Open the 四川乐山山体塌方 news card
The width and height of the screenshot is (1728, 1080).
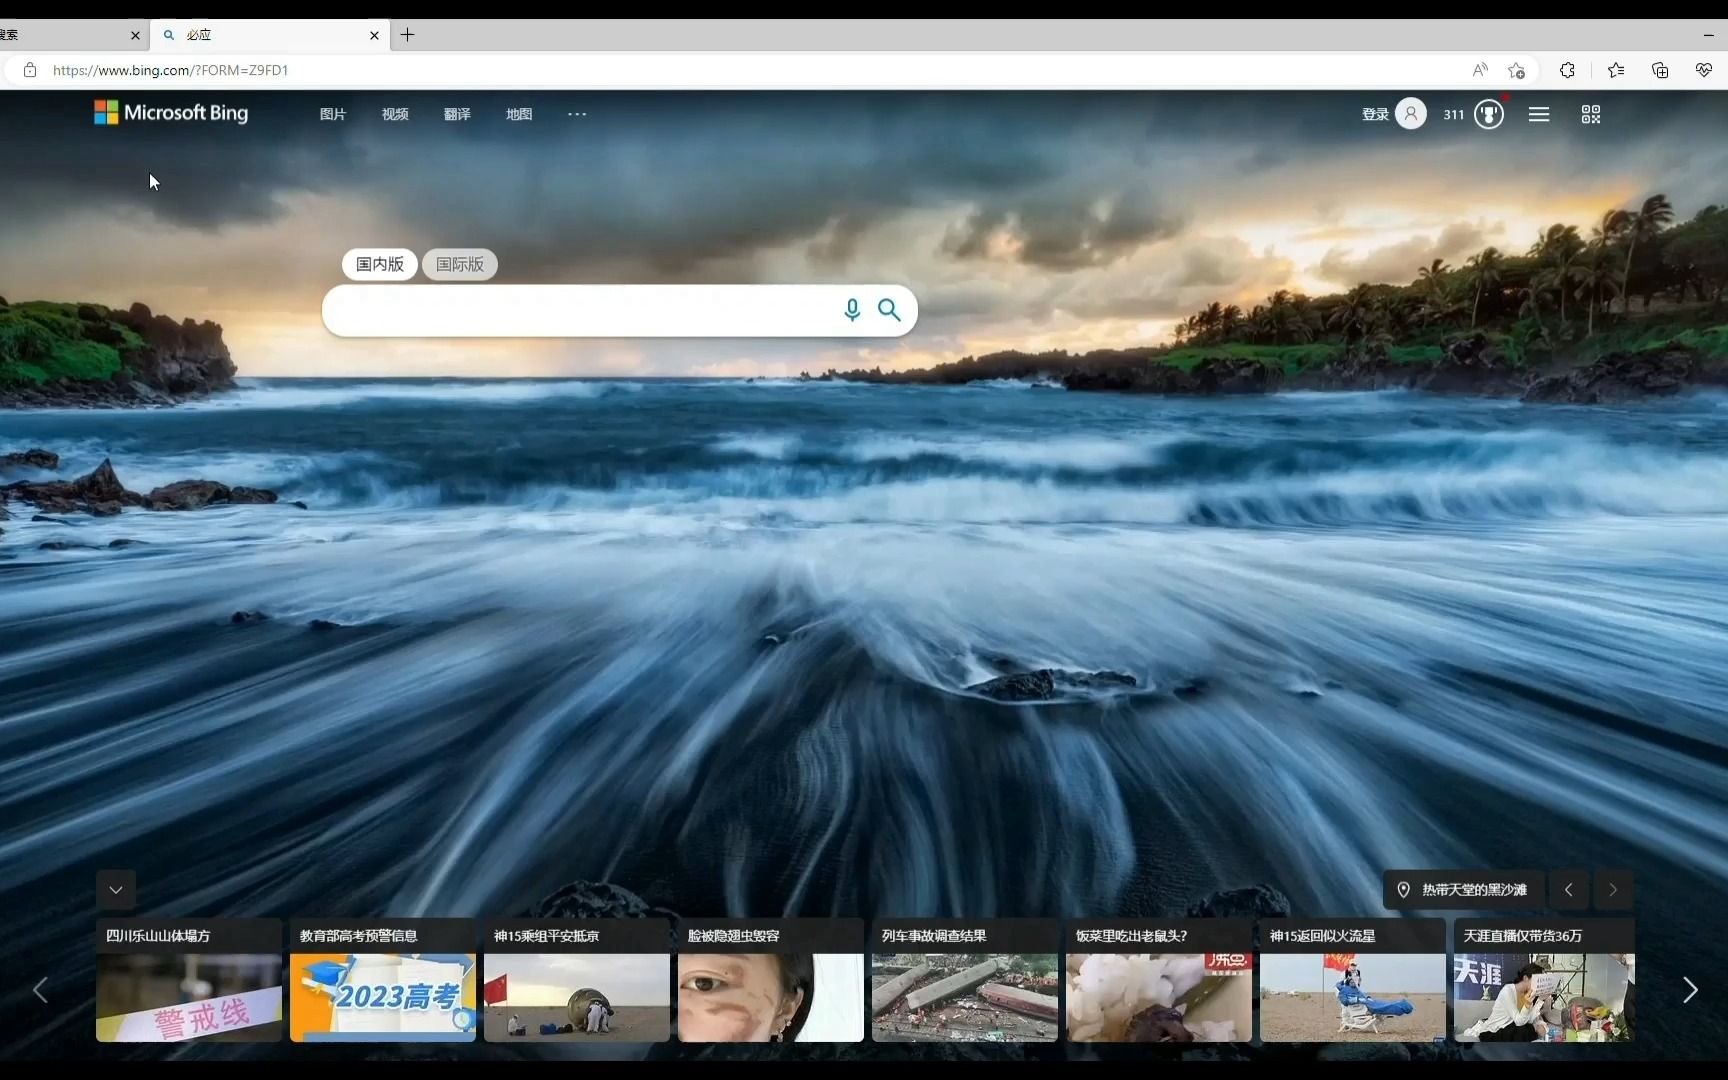click(189, 980)
